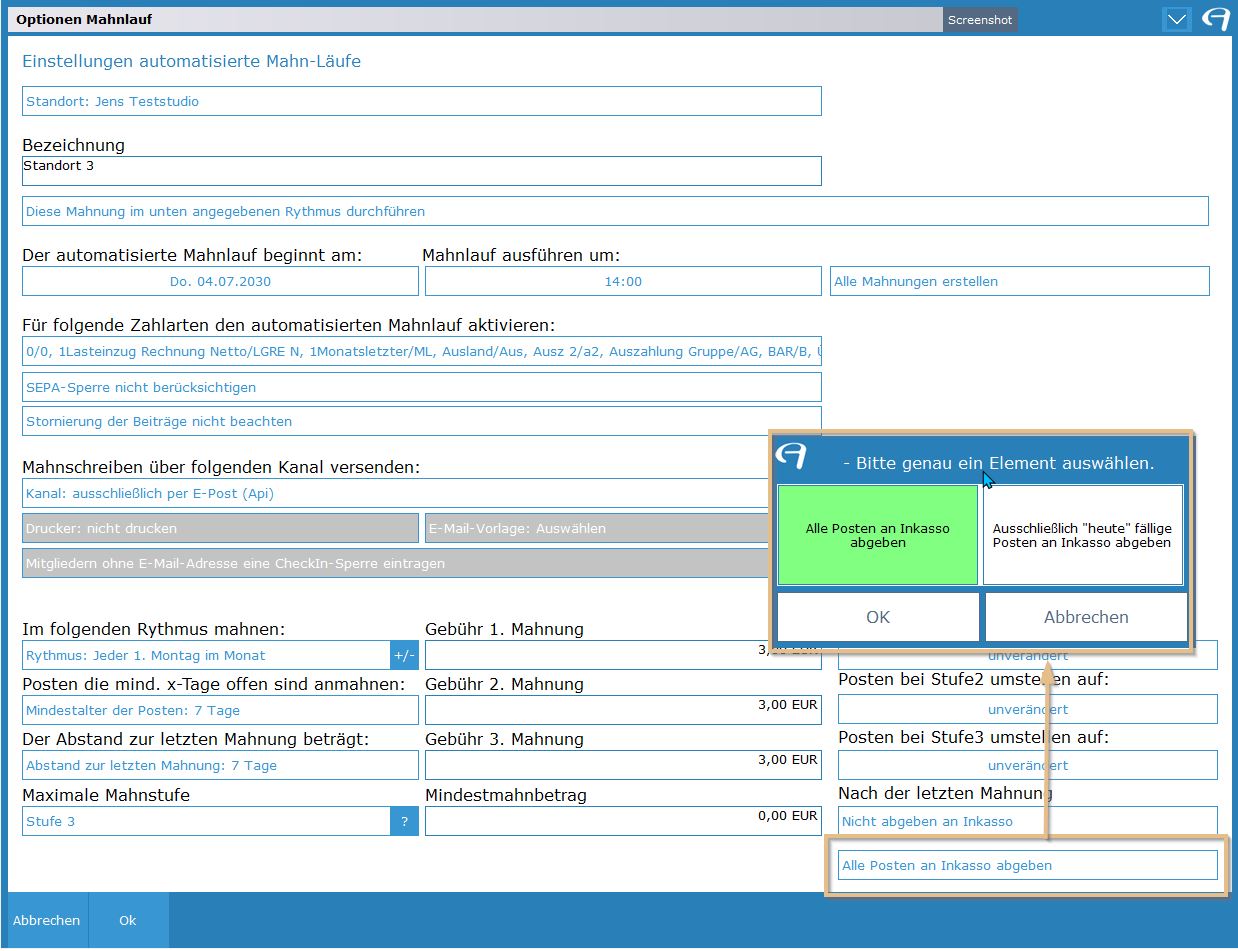Toggle 'Stornierung der Beiträge nicht beachten'
The width and height of the screenshot is (1238, 951).
421,421
